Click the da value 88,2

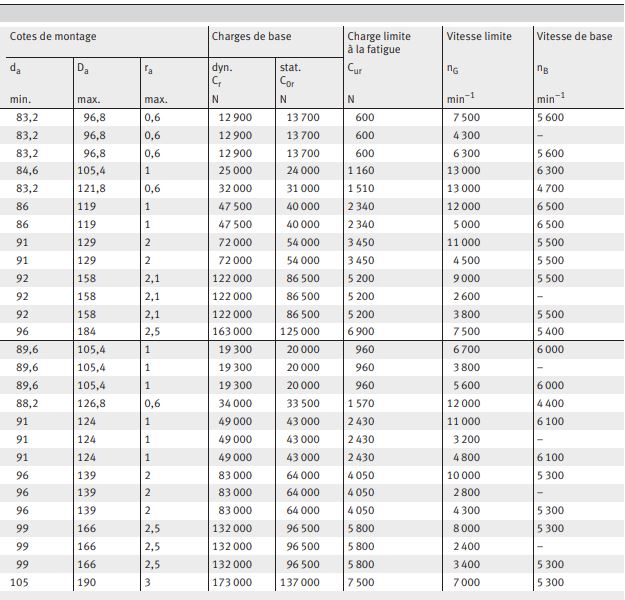point(28,403)
